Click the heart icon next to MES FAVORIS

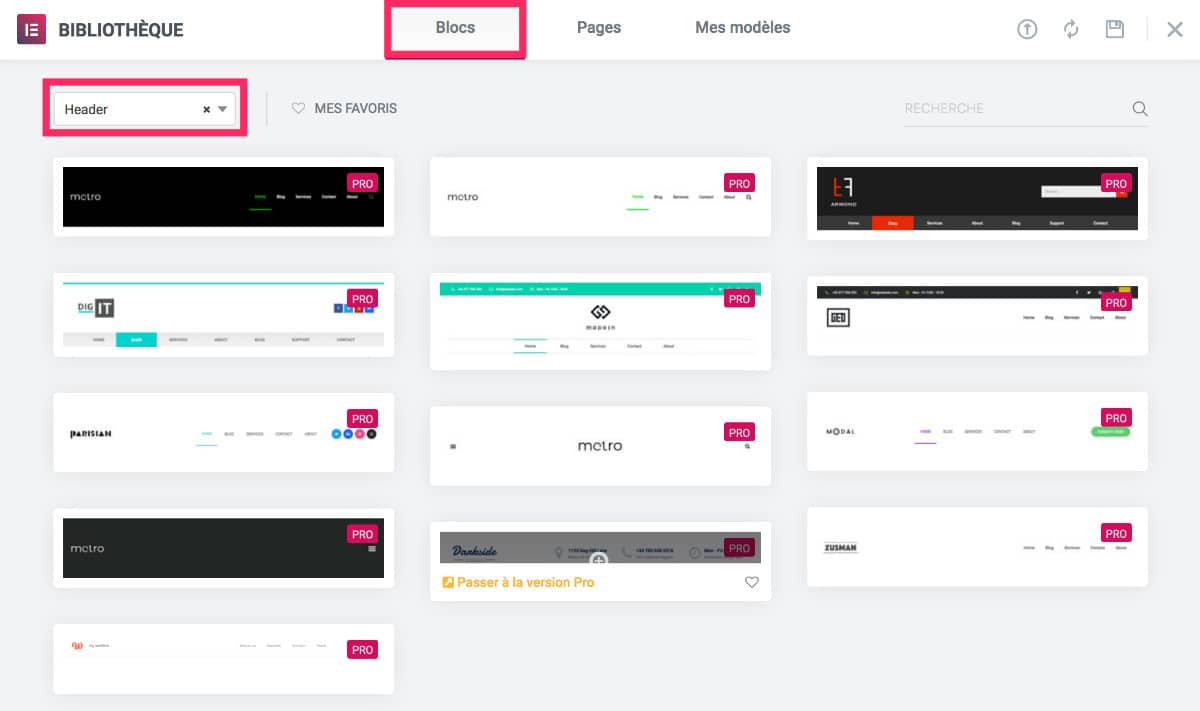[x=299, y=108]
